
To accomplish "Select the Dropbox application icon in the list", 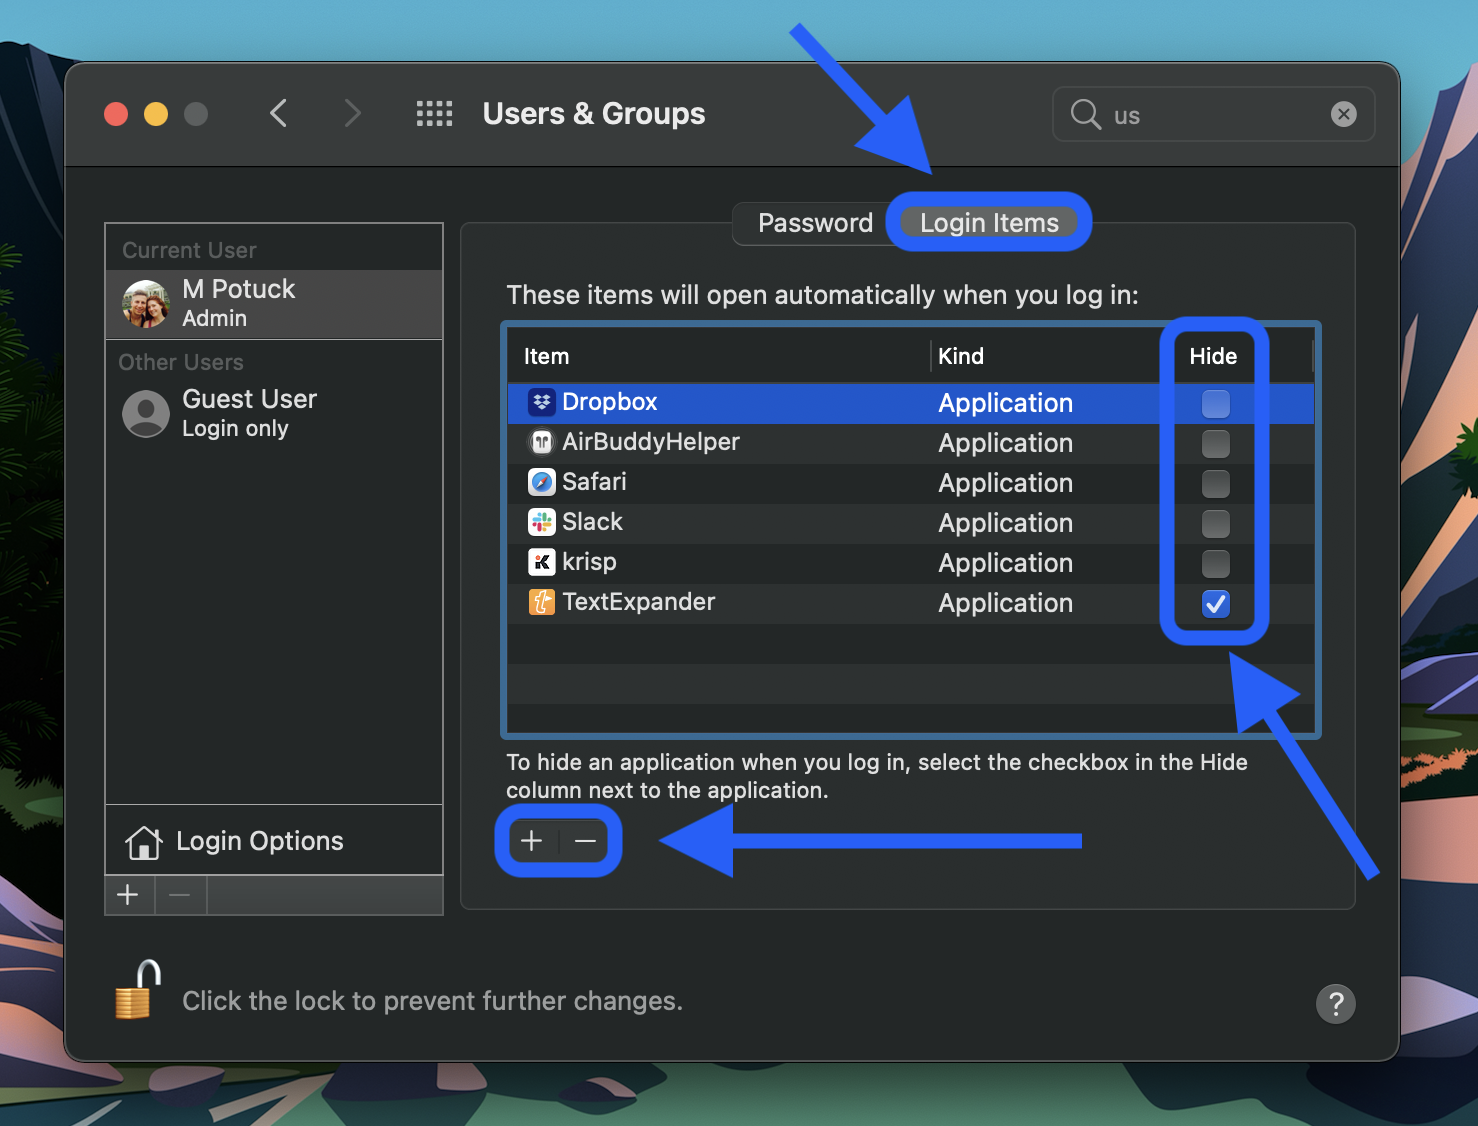I will (x=541, y=402).
